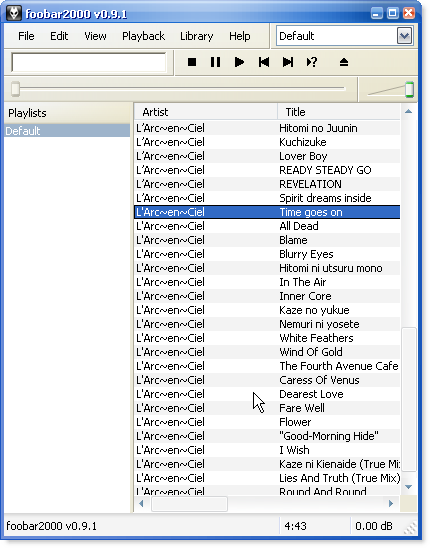Stop playback with the Stop button
Image resolution: width=430 pixels, height=548 pixels.
pyautogui.click(x=192, y=62)
